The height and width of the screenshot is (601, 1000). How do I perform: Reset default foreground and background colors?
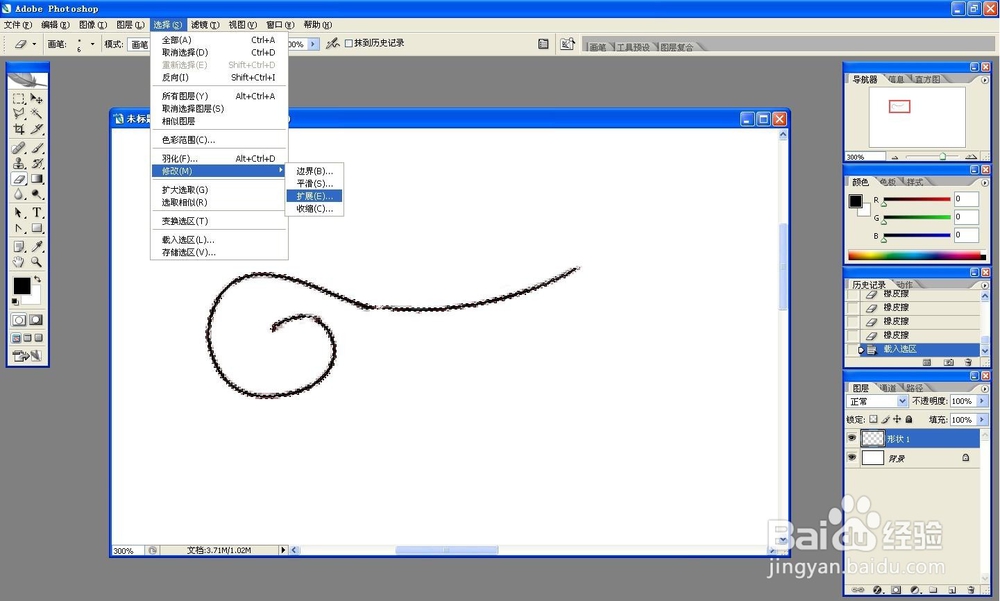pyautogui.click(x=15, y=302)
